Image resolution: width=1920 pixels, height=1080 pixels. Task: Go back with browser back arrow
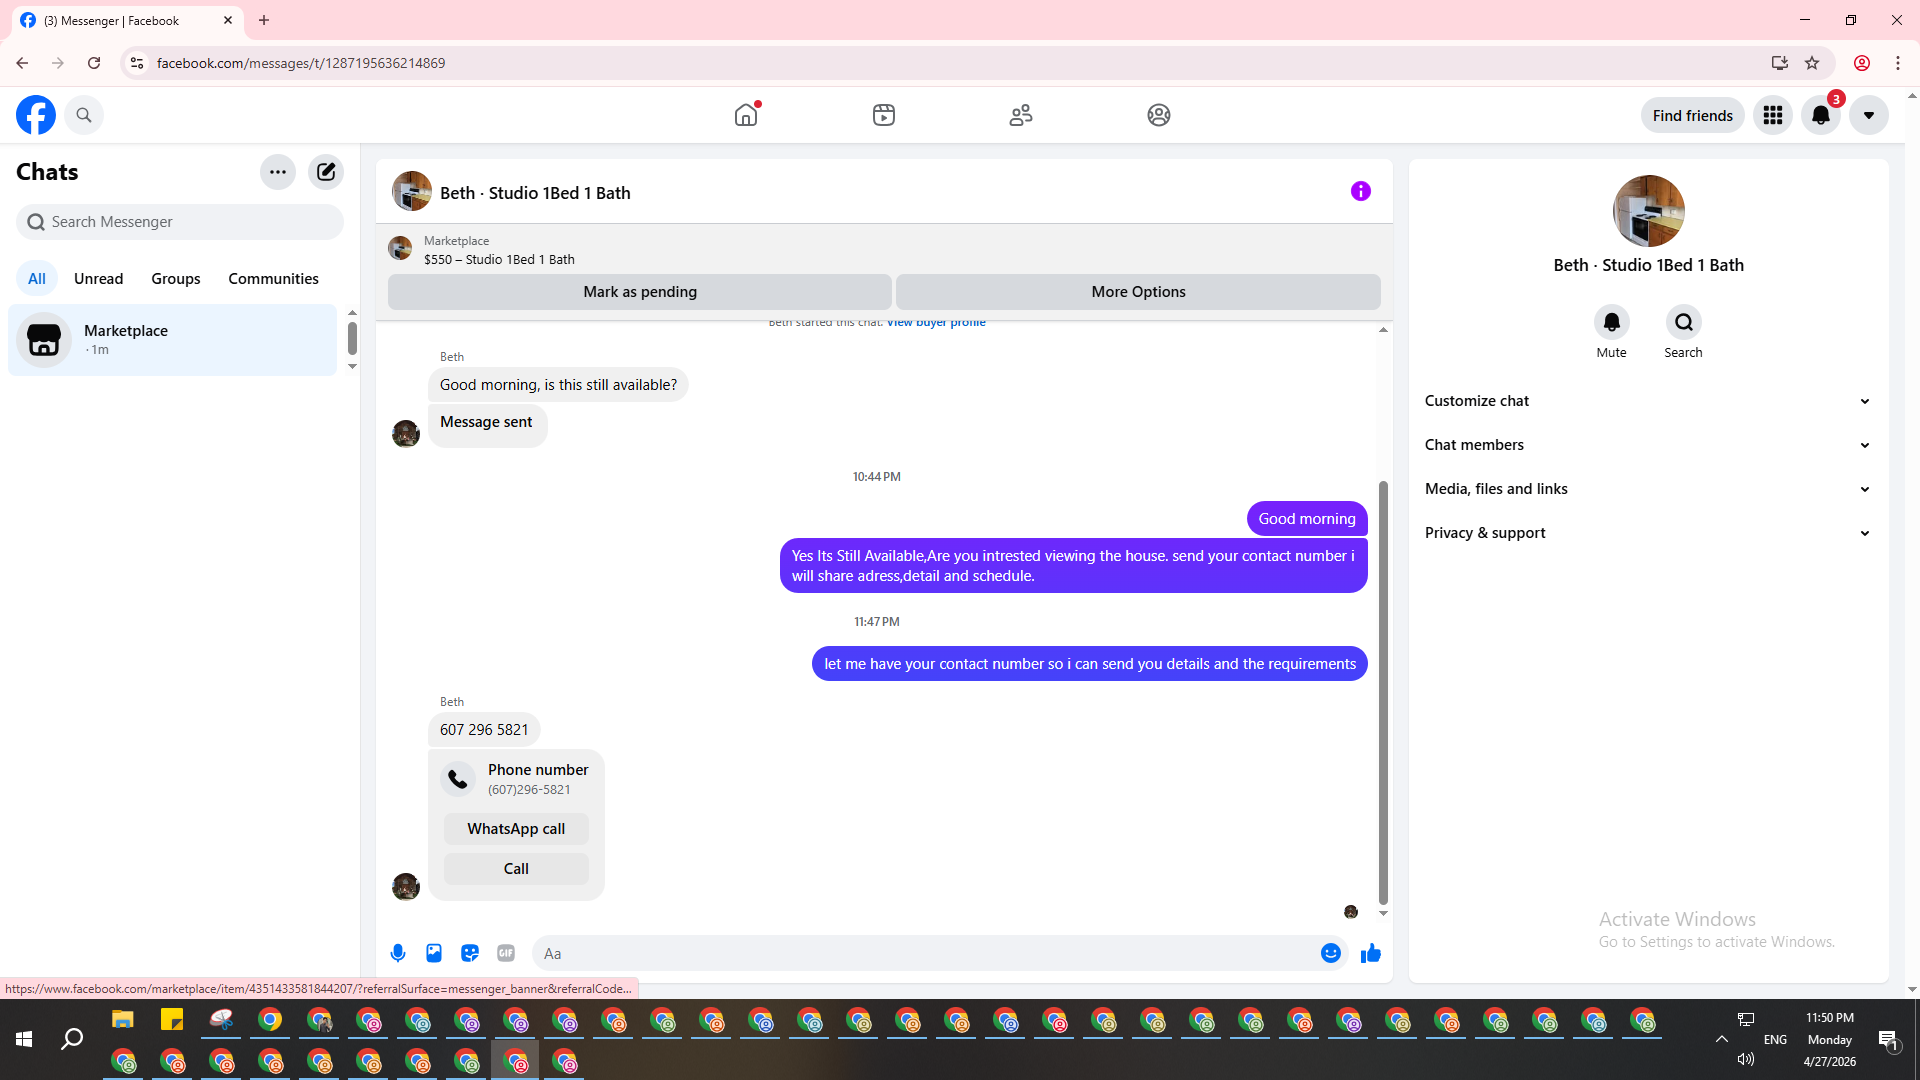tap(22, 63)
